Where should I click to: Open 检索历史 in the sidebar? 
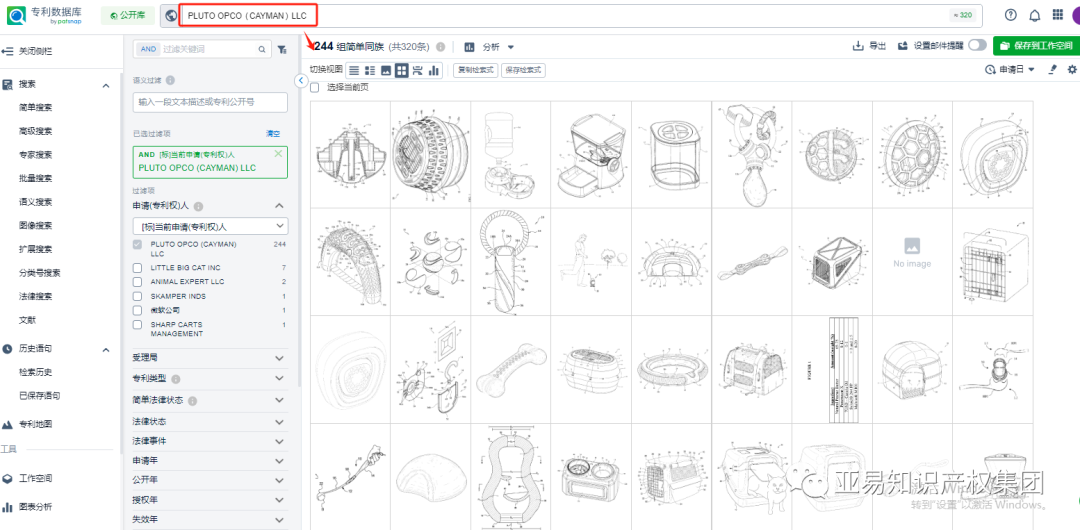pos(36,372)
